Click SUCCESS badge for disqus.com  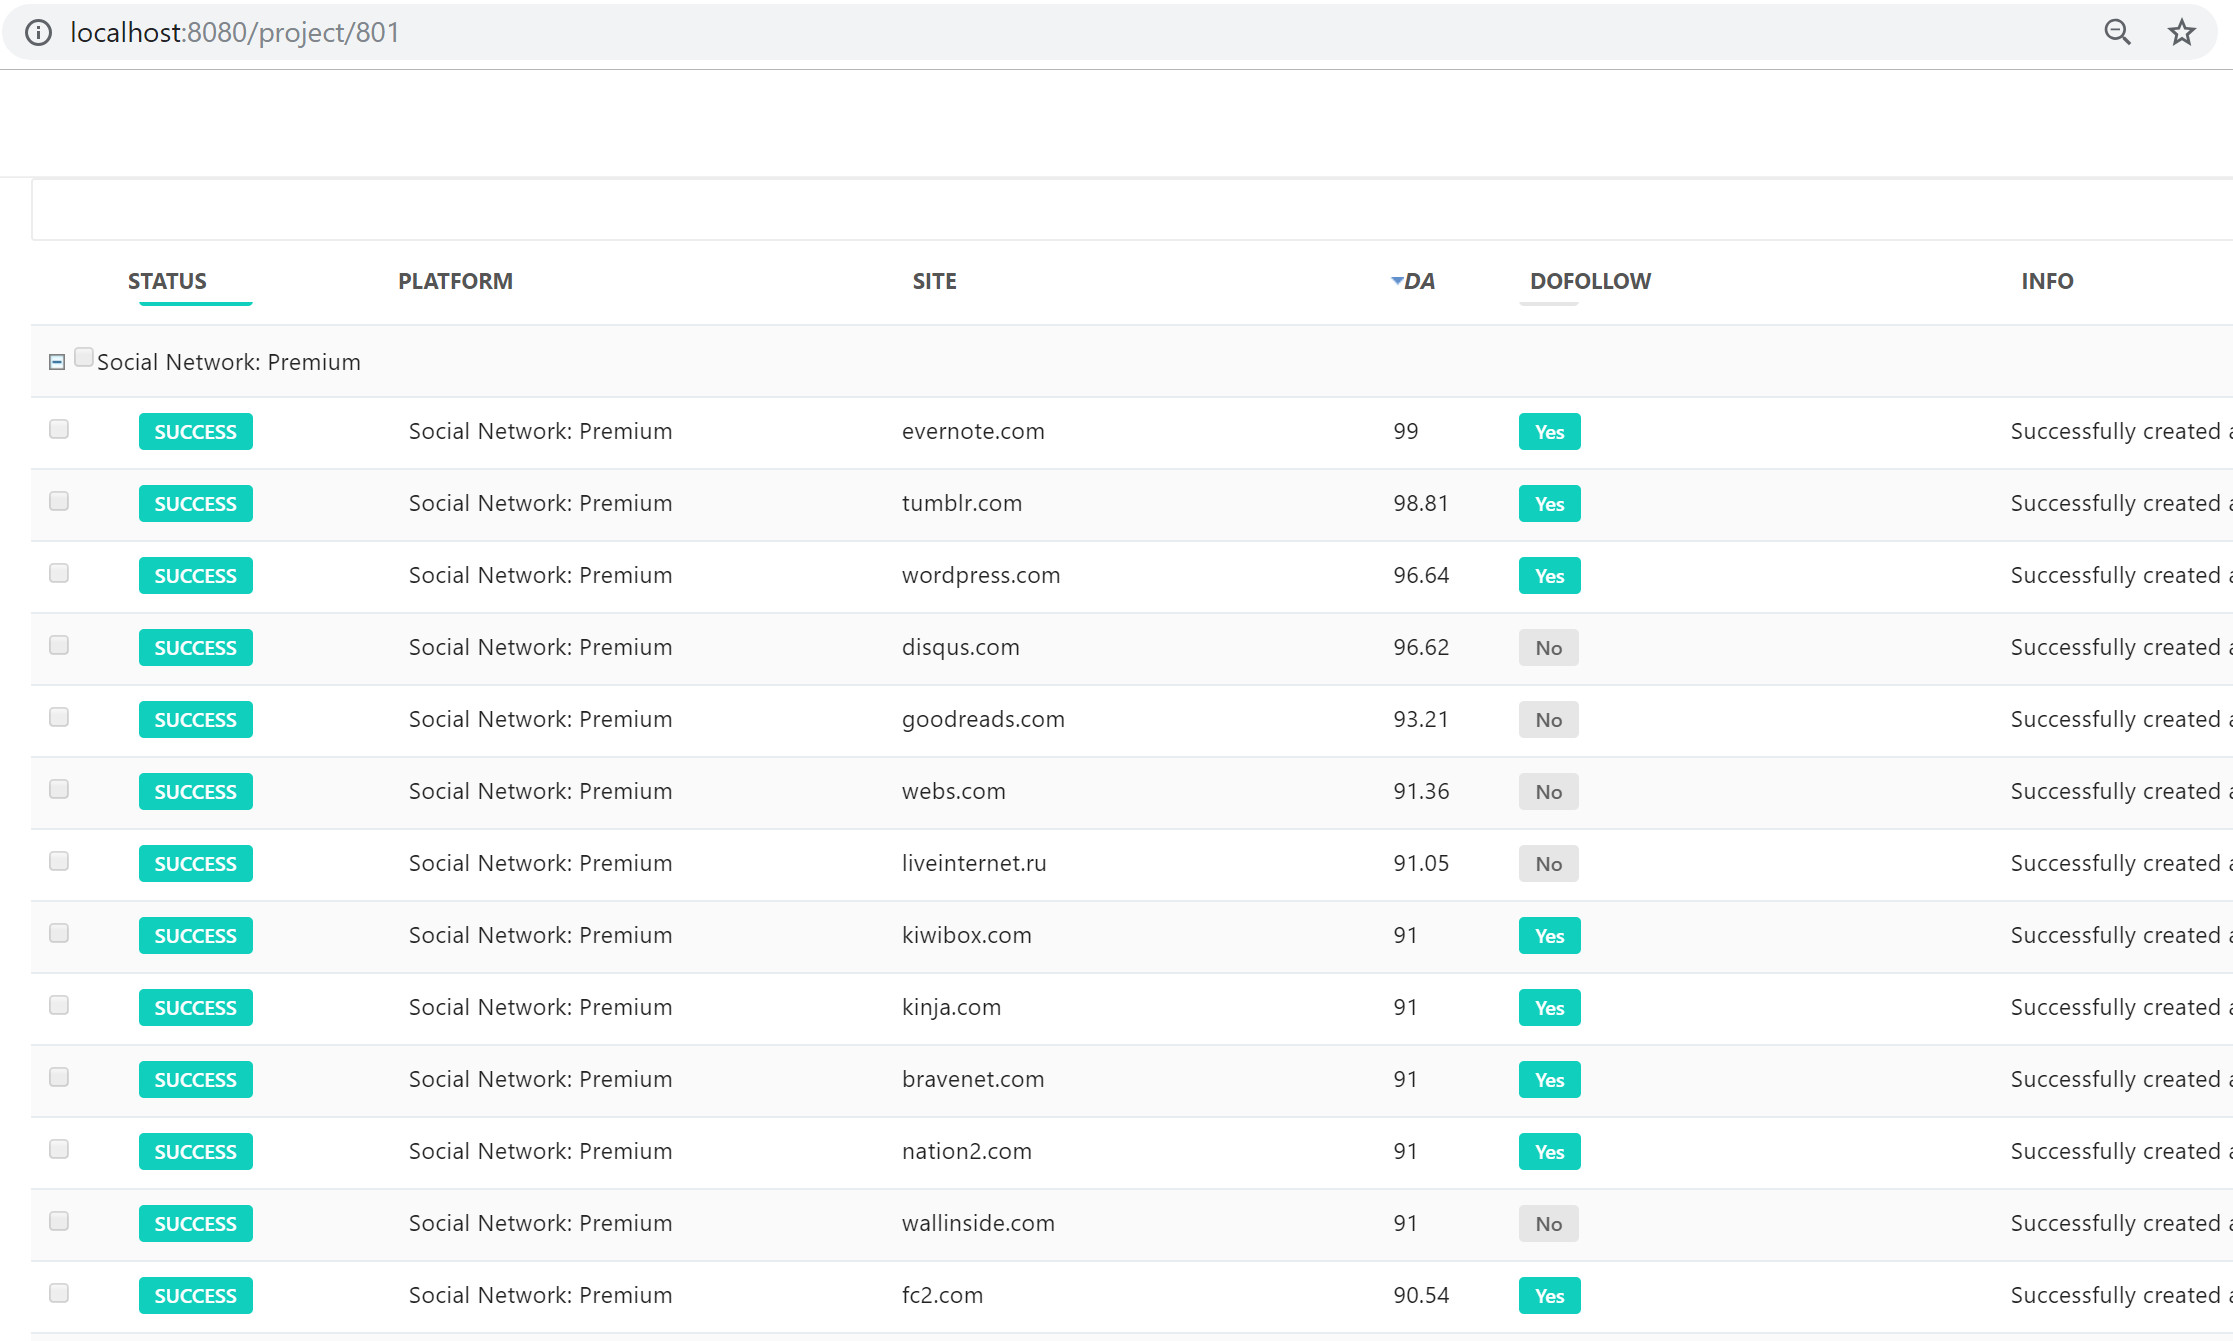tap(196, 648)
